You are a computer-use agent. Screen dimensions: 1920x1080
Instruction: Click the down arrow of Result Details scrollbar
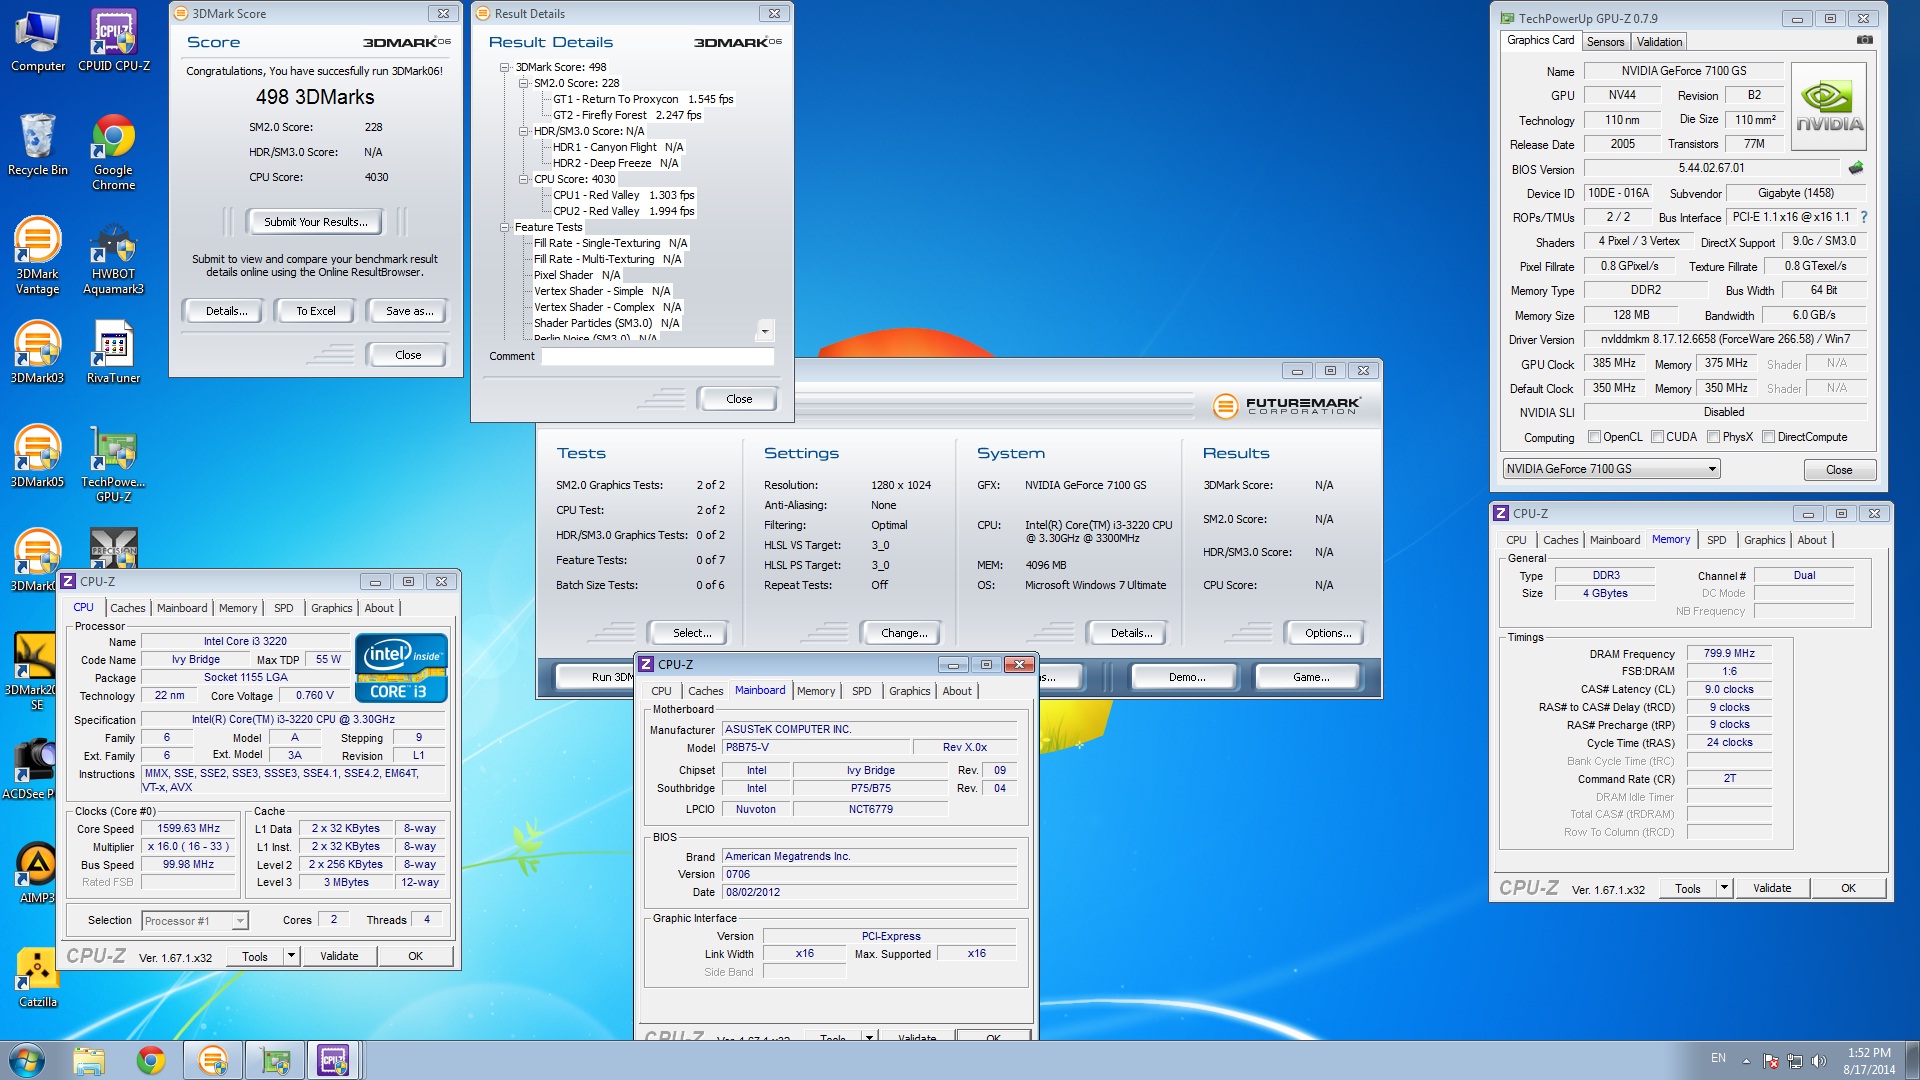pos(765,330)
